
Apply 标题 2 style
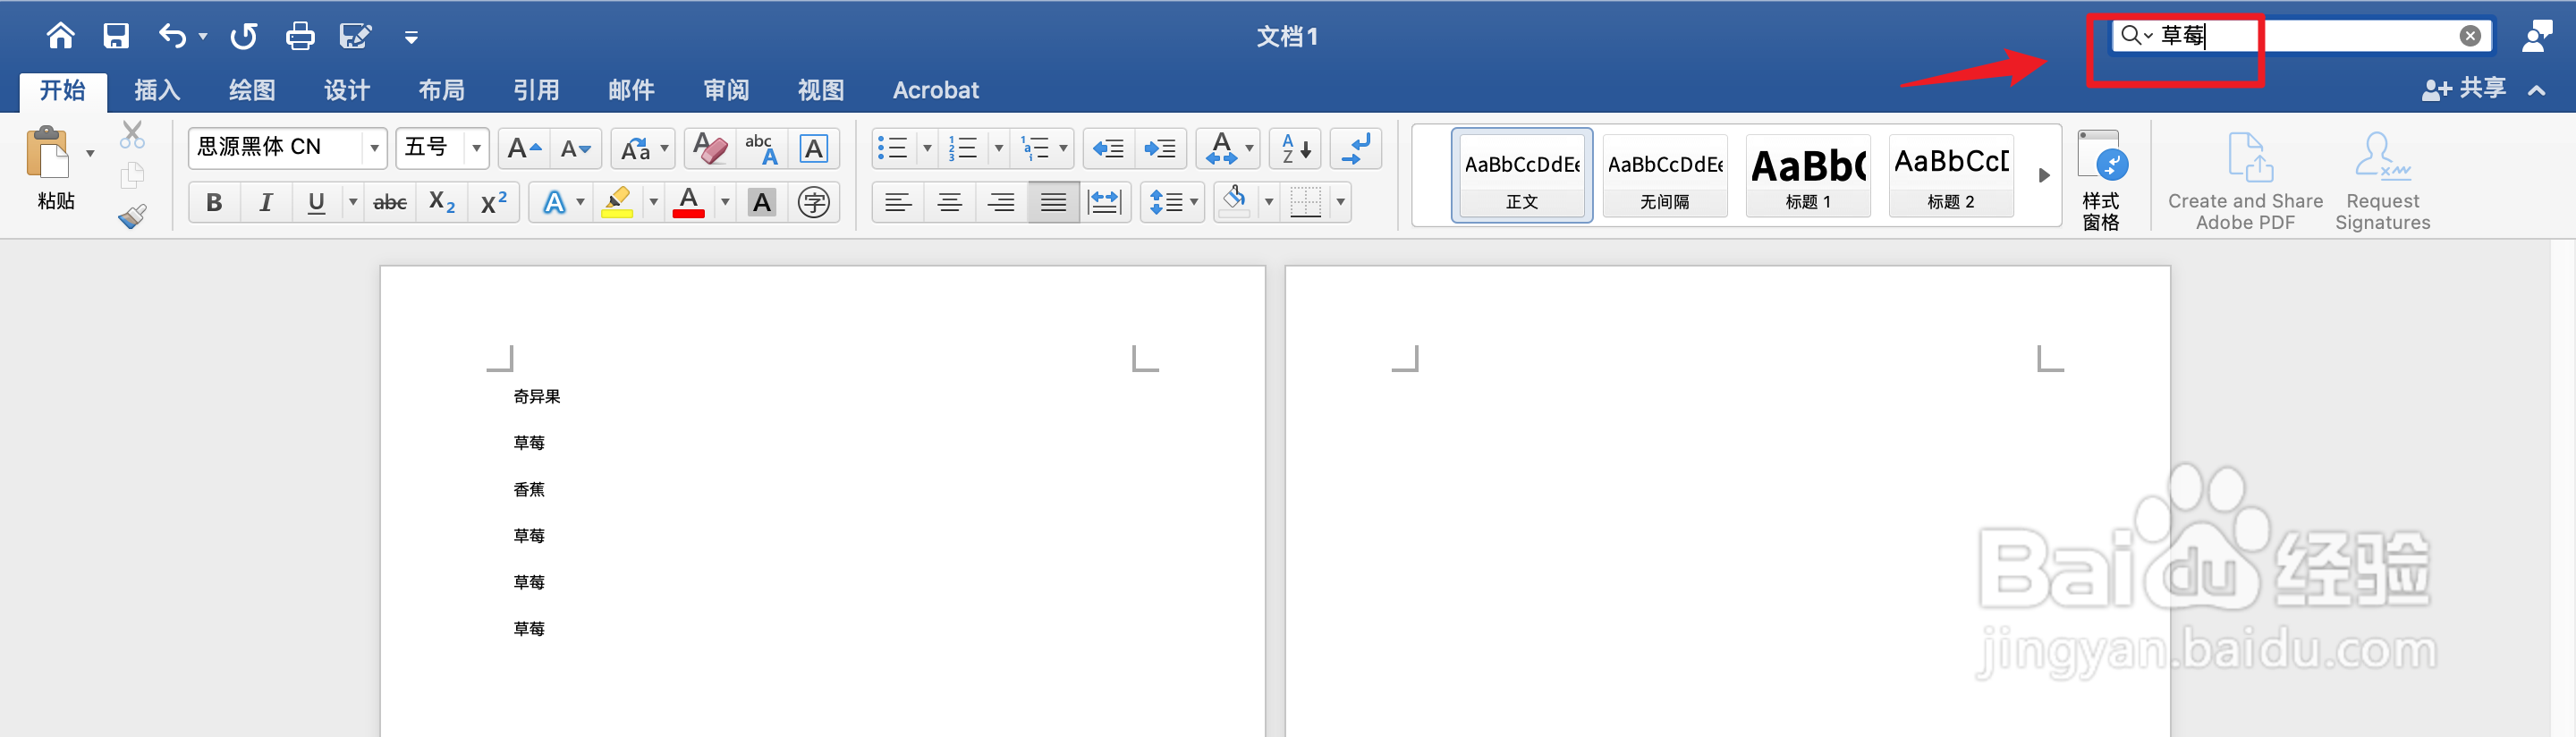(1951, 175)
